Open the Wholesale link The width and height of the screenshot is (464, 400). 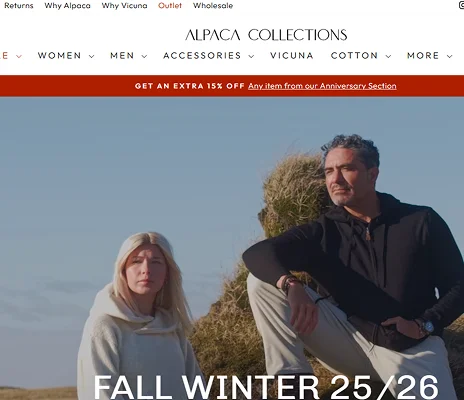click(x=213, y=6)
